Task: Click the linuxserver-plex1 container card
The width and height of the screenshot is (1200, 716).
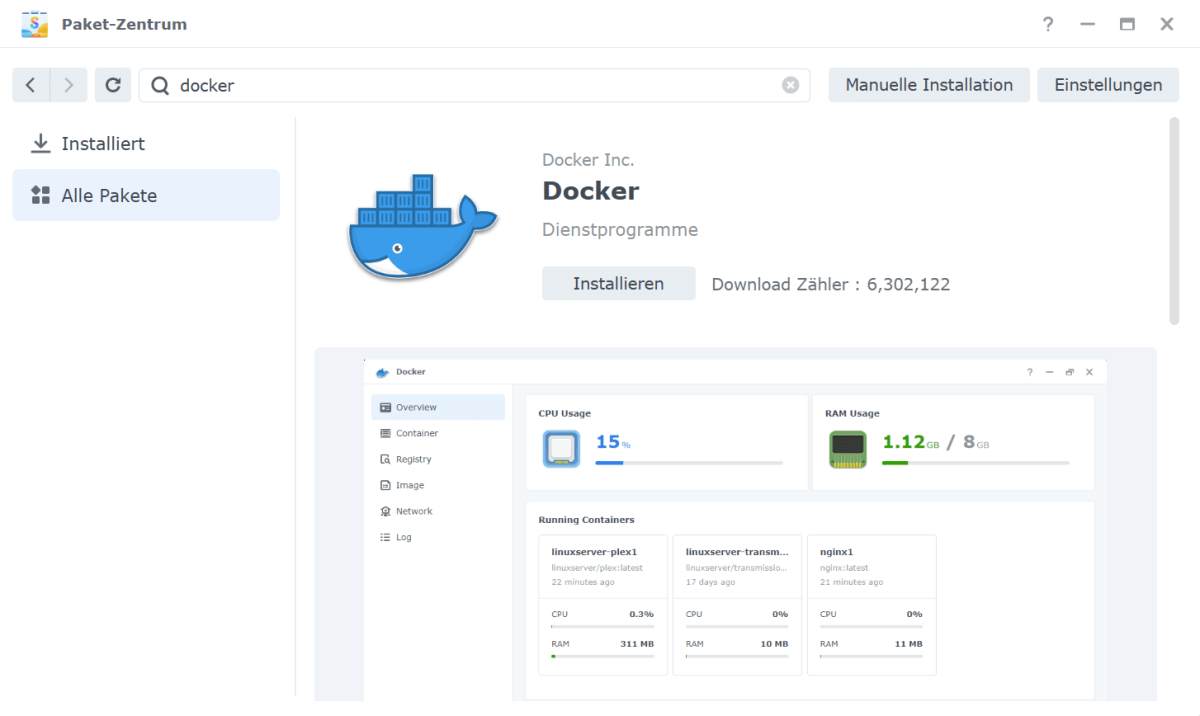Action: tap(603, 605)
